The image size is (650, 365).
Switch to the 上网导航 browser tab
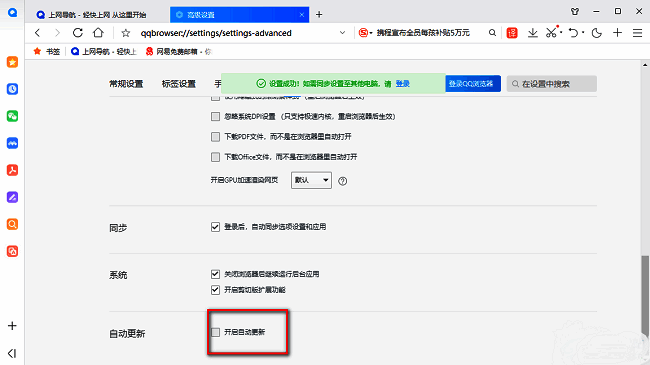point(97,15)
